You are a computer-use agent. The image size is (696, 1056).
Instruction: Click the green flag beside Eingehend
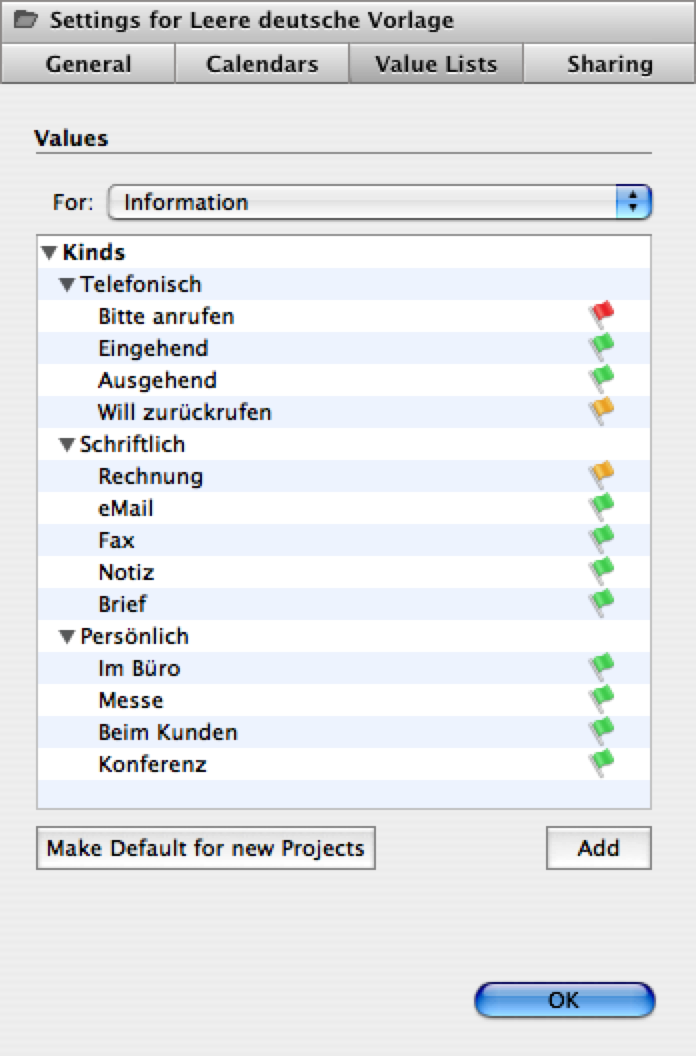(x=602, y=346)
